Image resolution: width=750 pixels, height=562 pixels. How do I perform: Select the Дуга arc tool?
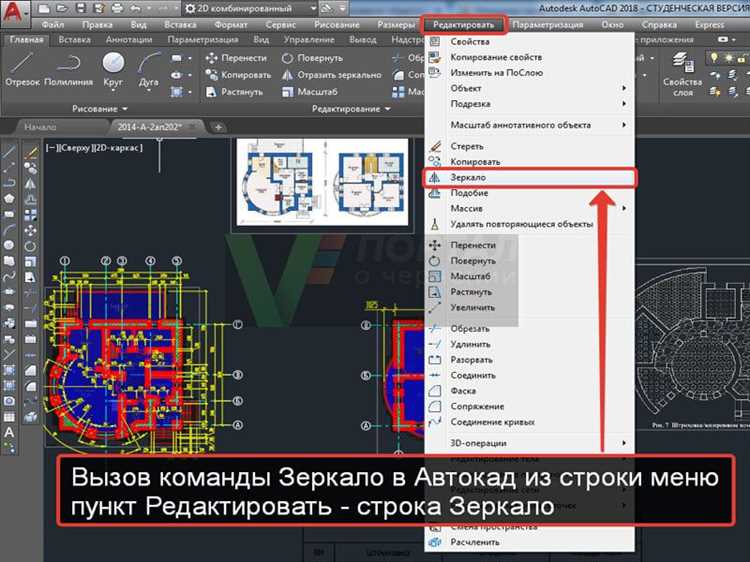[x=149, y=70]
